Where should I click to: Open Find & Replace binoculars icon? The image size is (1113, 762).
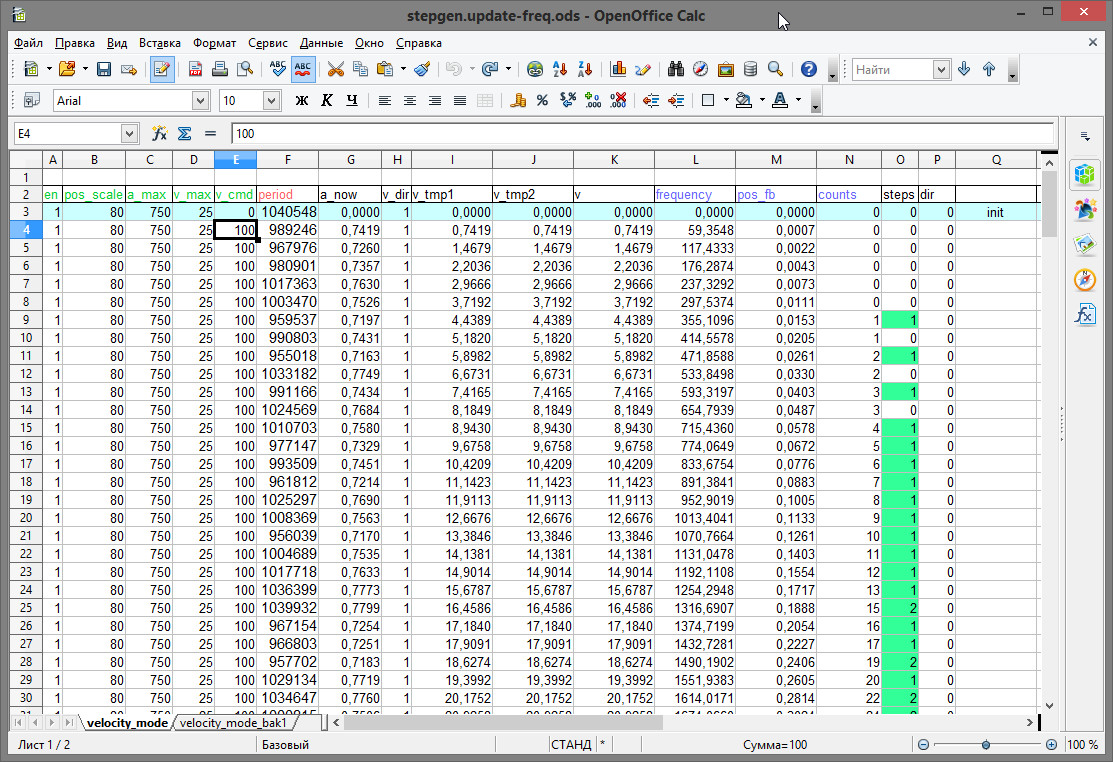click(x=675, y=69)
